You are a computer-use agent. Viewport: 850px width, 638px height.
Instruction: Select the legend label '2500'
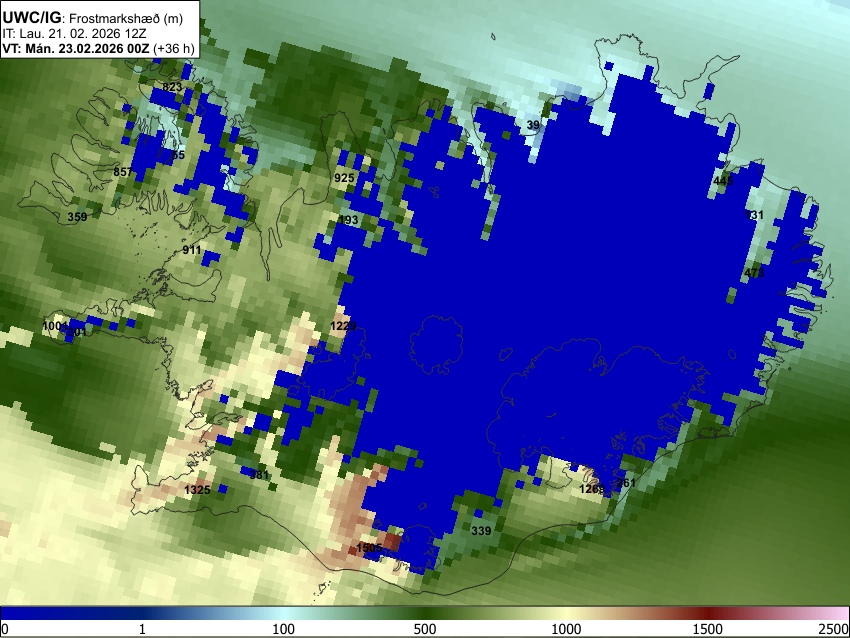pos(834,629)
